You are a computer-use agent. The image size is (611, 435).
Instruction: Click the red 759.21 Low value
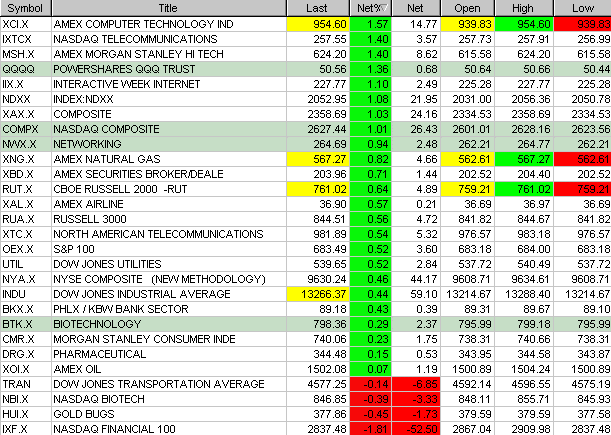583,189
